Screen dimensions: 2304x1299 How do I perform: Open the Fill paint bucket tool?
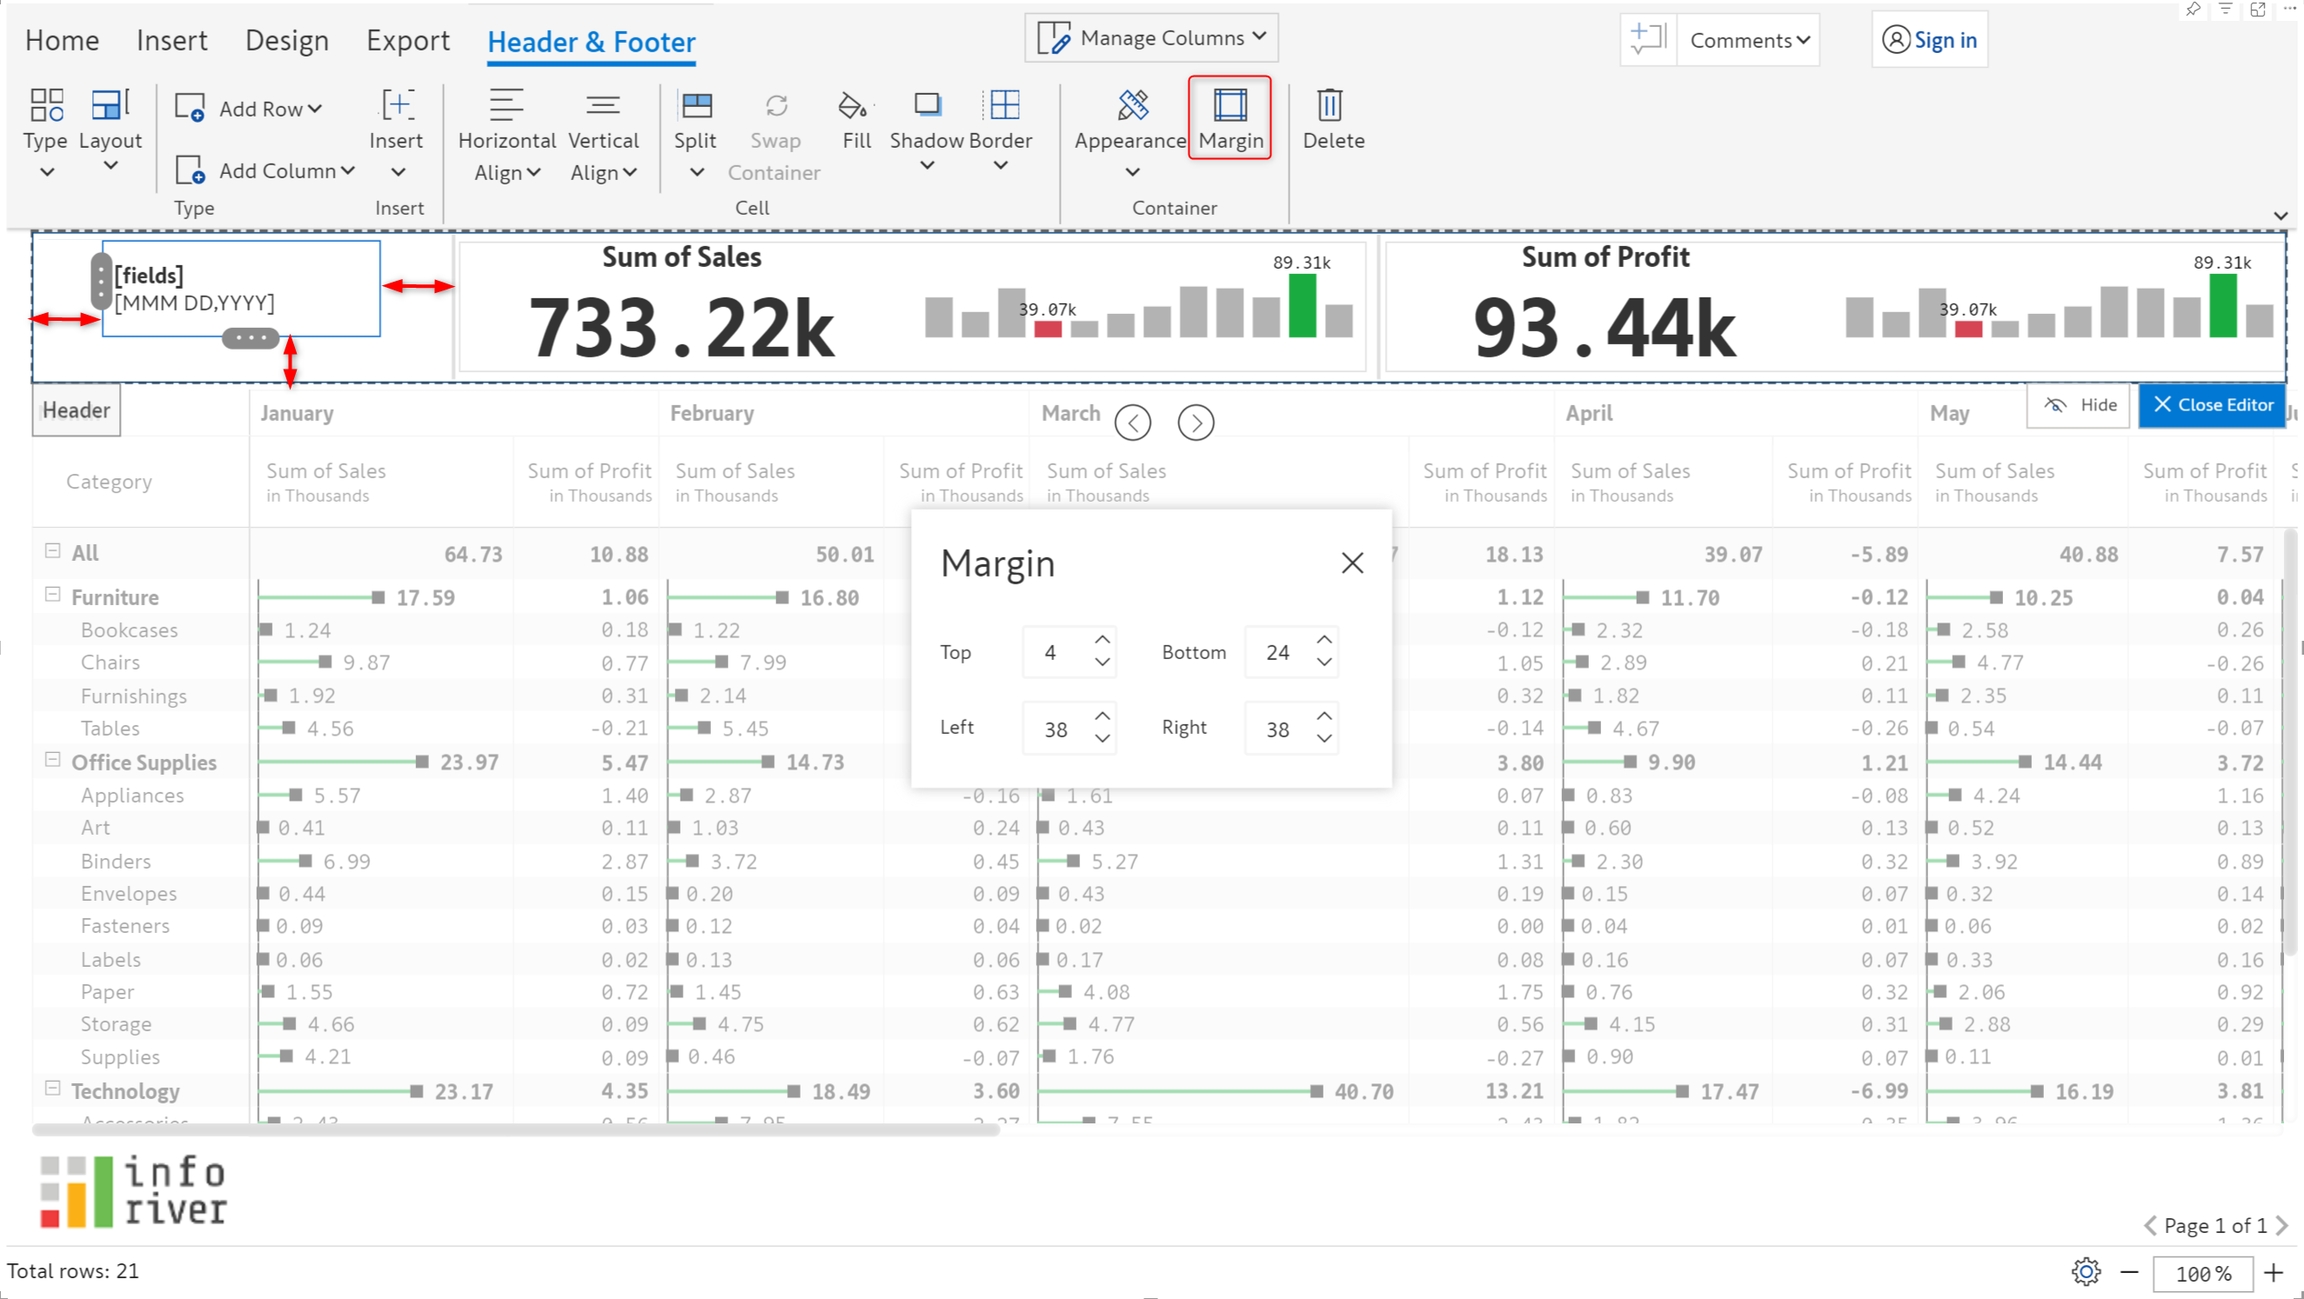853,106
